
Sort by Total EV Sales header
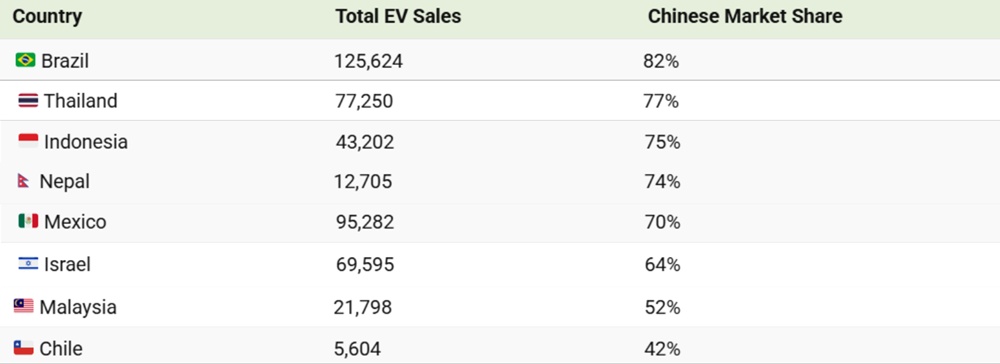point(398,17)
